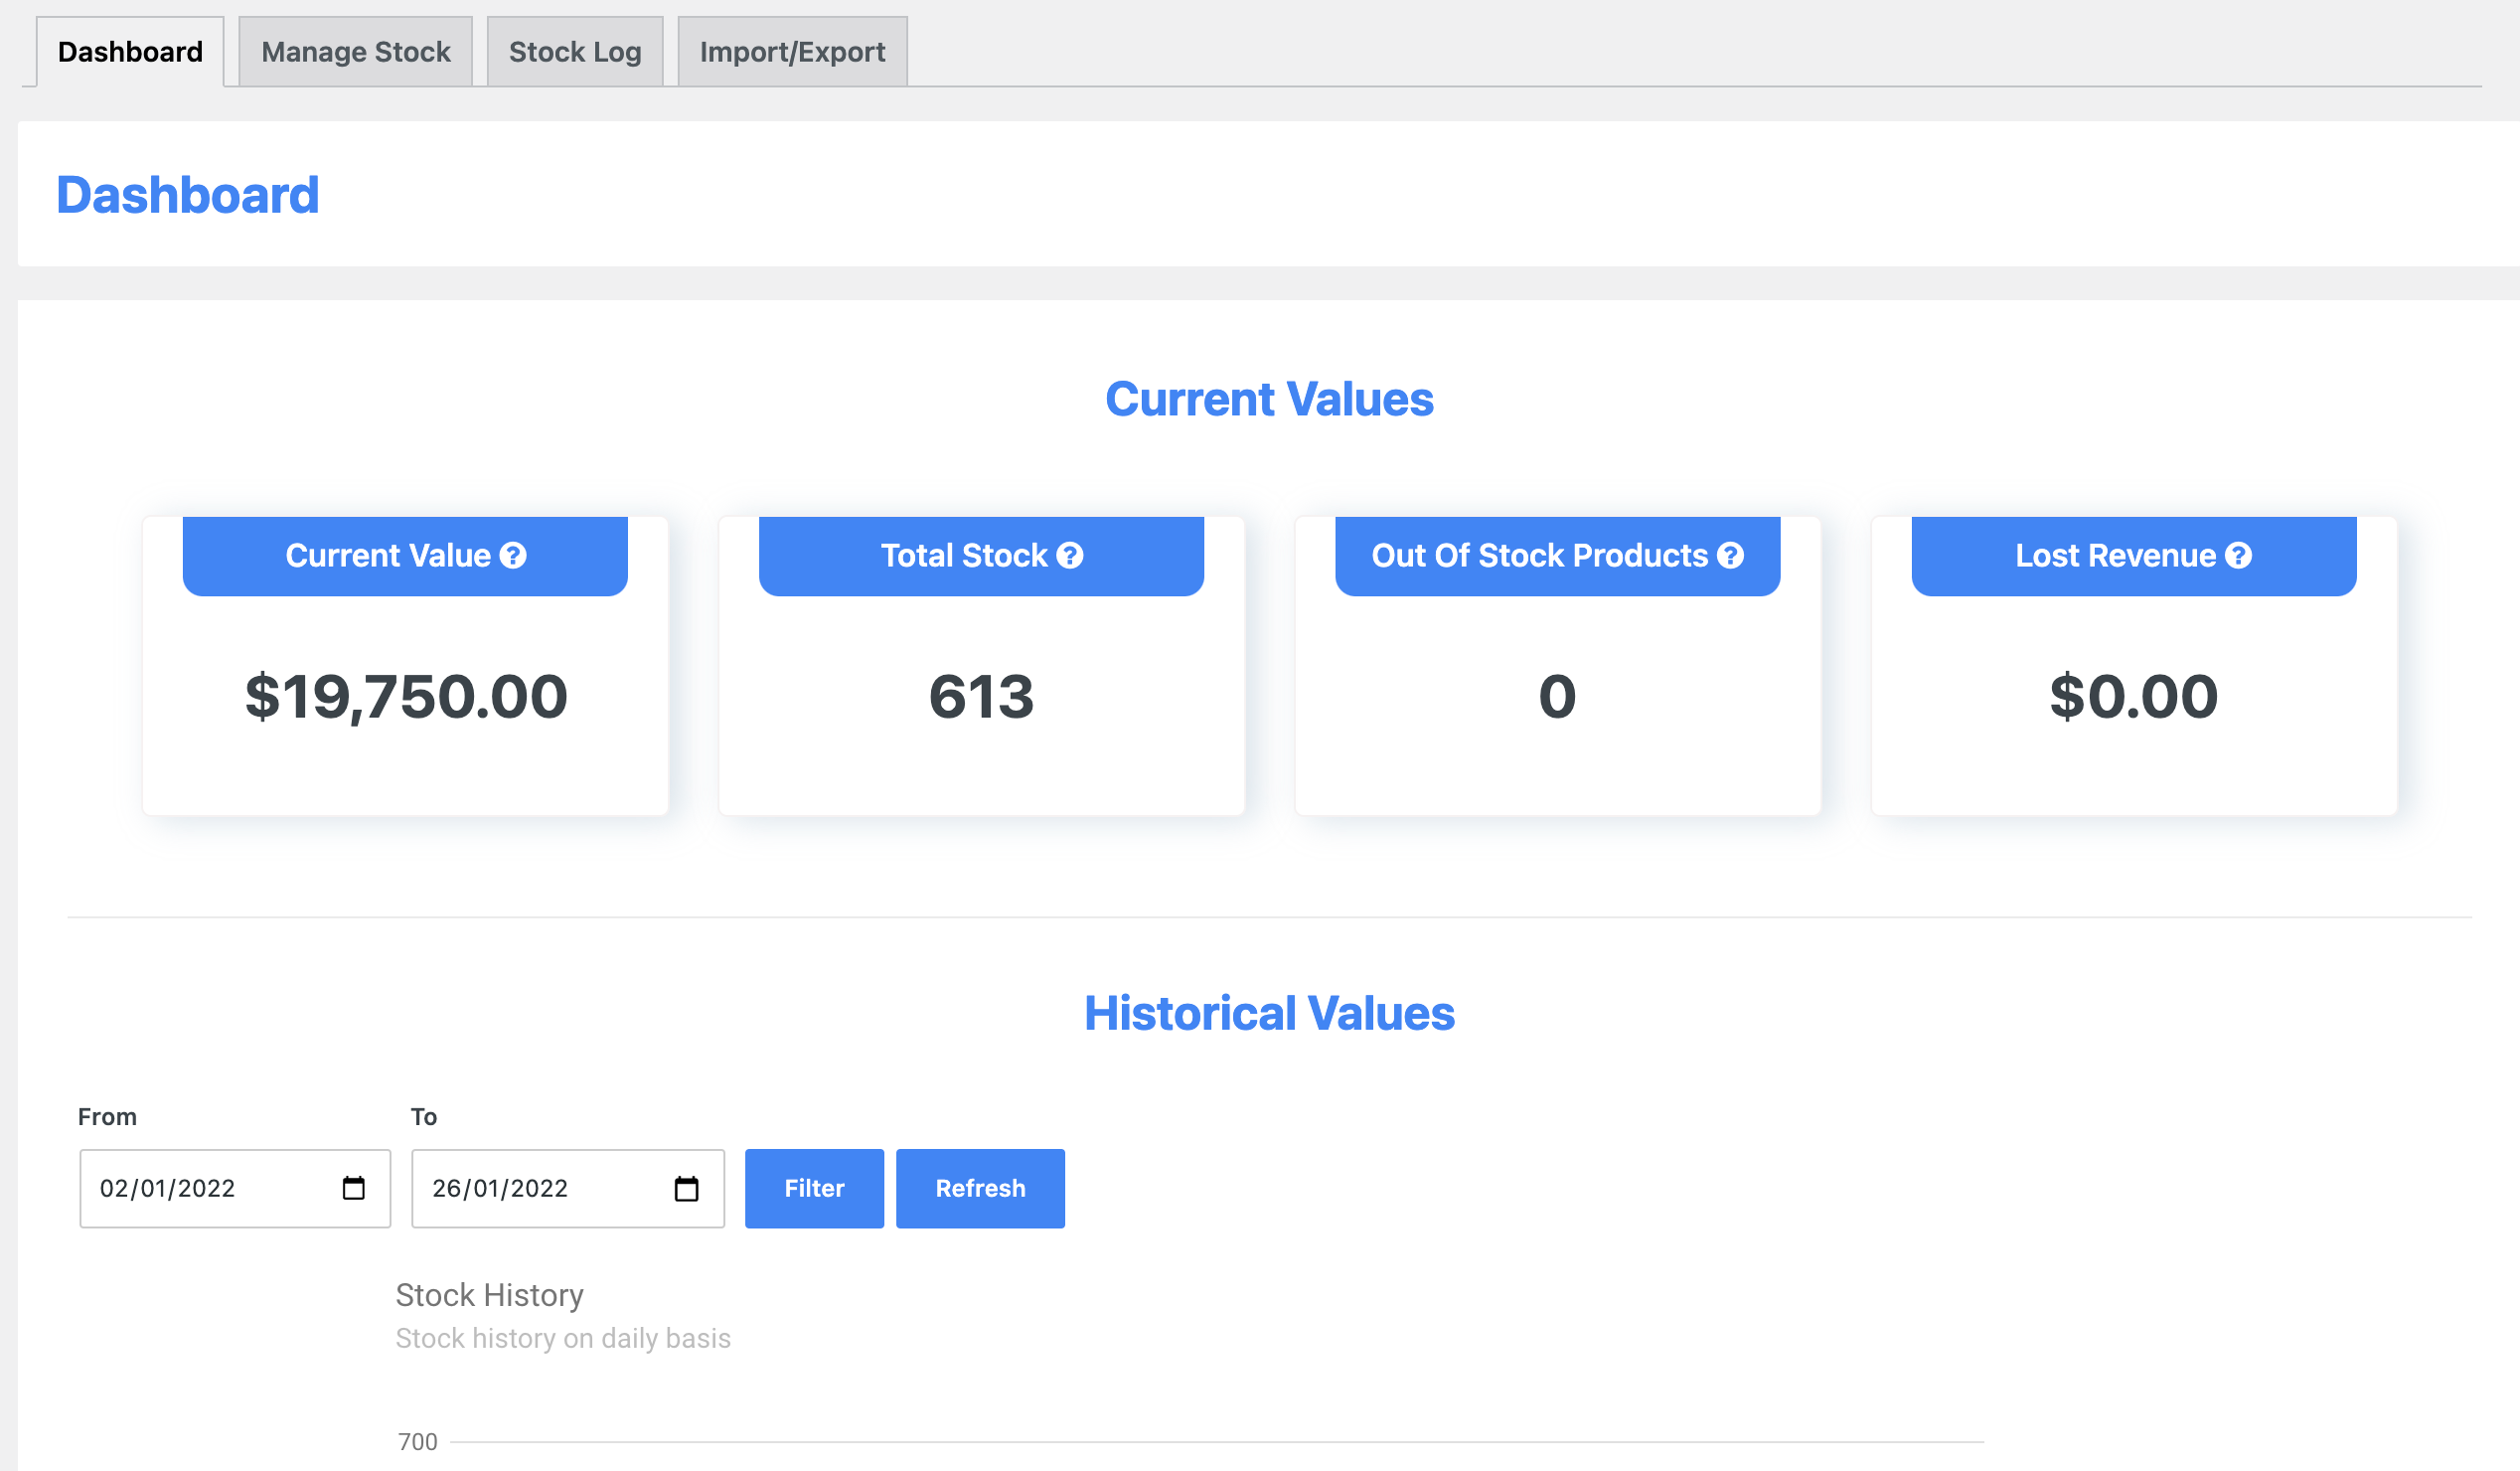Switch to the Stock Log tab

pos(575,51)
